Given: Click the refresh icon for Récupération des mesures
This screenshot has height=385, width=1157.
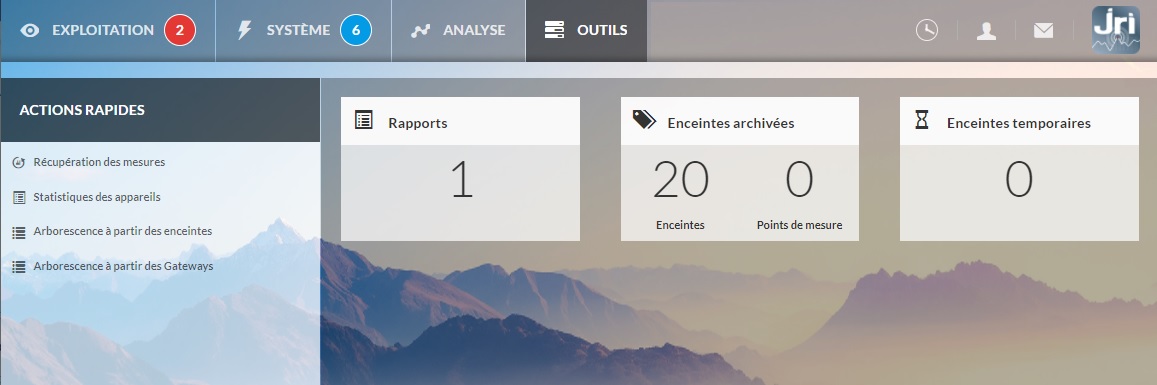Looking at the screenshot, I should 19,162.
